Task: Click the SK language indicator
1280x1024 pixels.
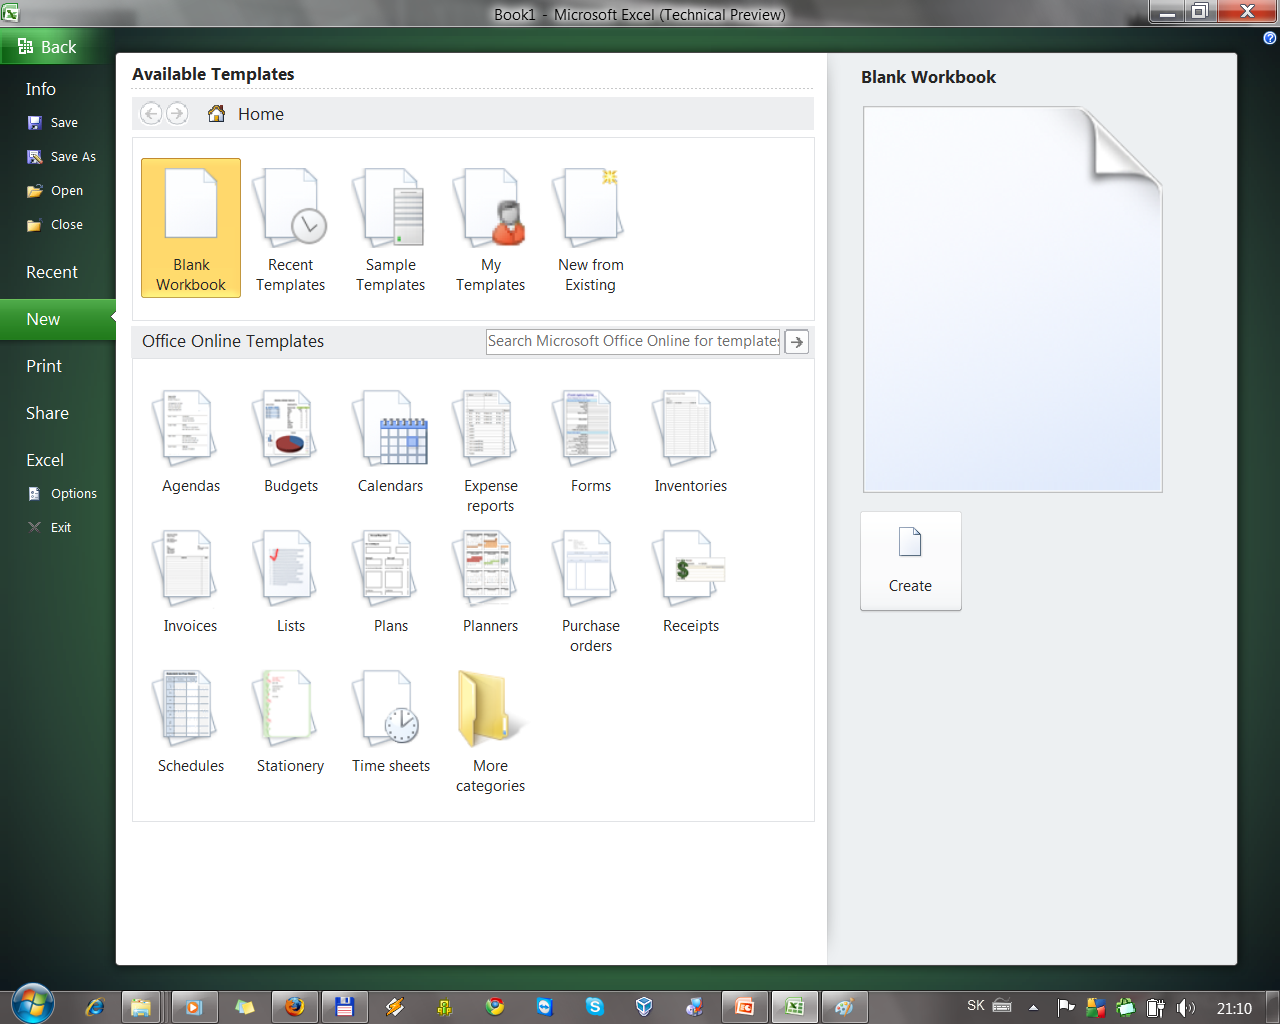Action: [x=976, y=1005]
